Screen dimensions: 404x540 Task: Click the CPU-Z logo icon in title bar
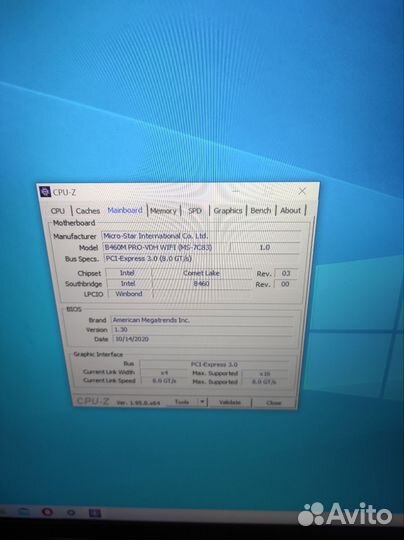point(45,191)
